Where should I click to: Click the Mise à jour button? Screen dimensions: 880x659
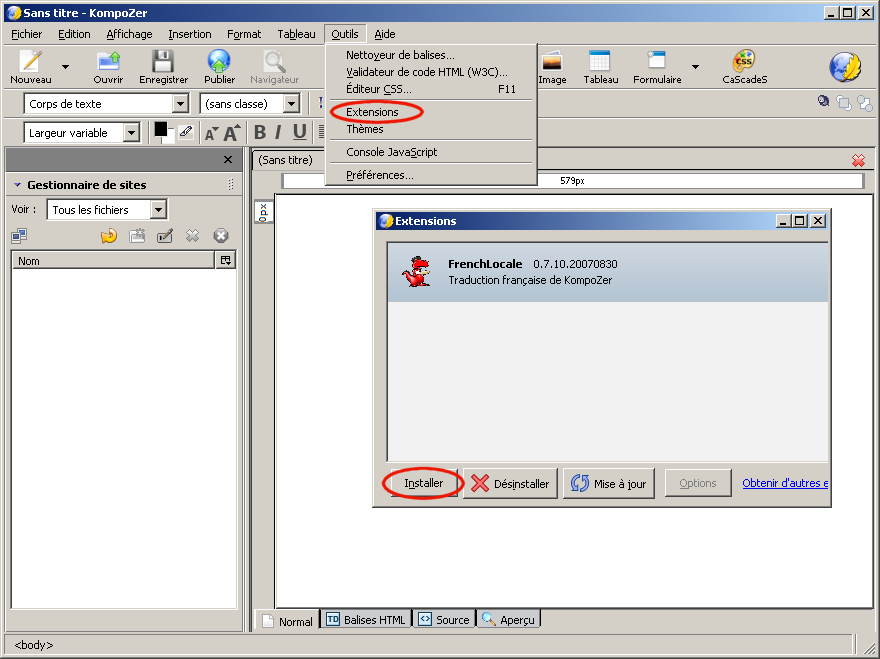(609, 483)
